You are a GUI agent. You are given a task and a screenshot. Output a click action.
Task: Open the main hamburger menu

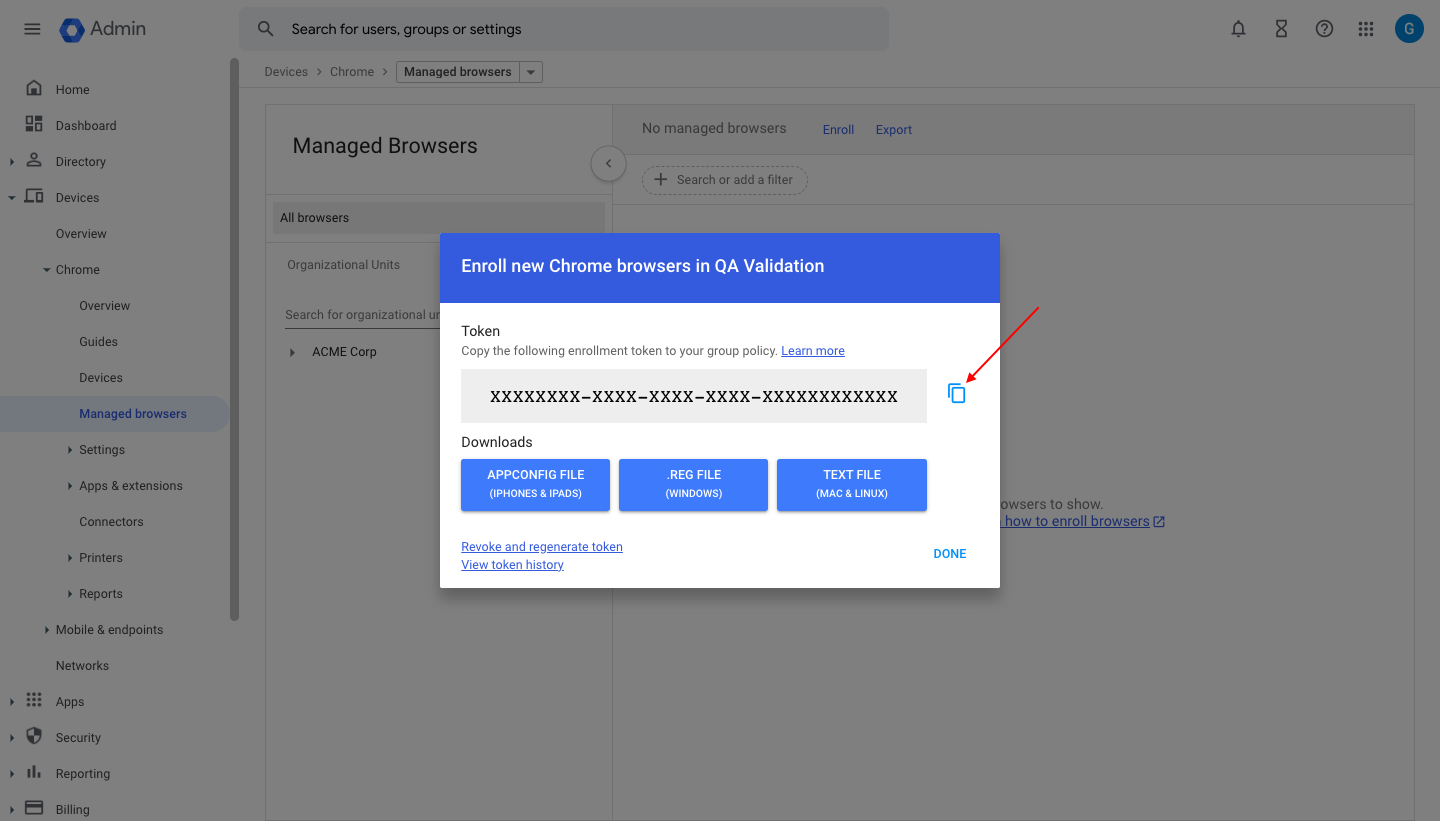tap(32, 29)
